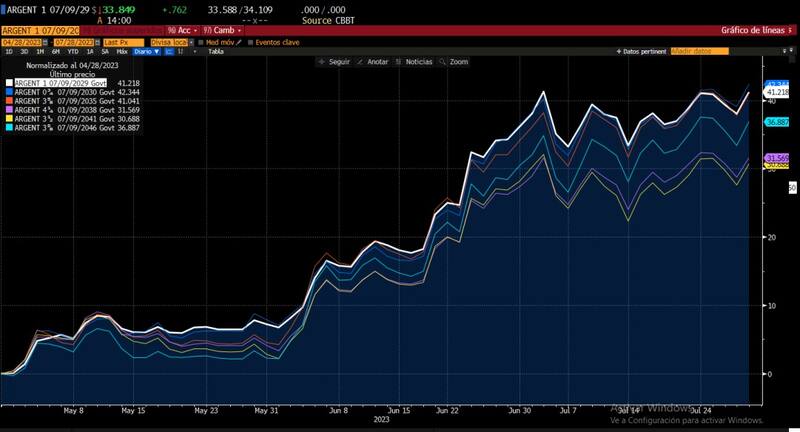Viewport: 800px width, 432px height.
Task: Activate the Zoom magnifier tool
Action: 456,62
